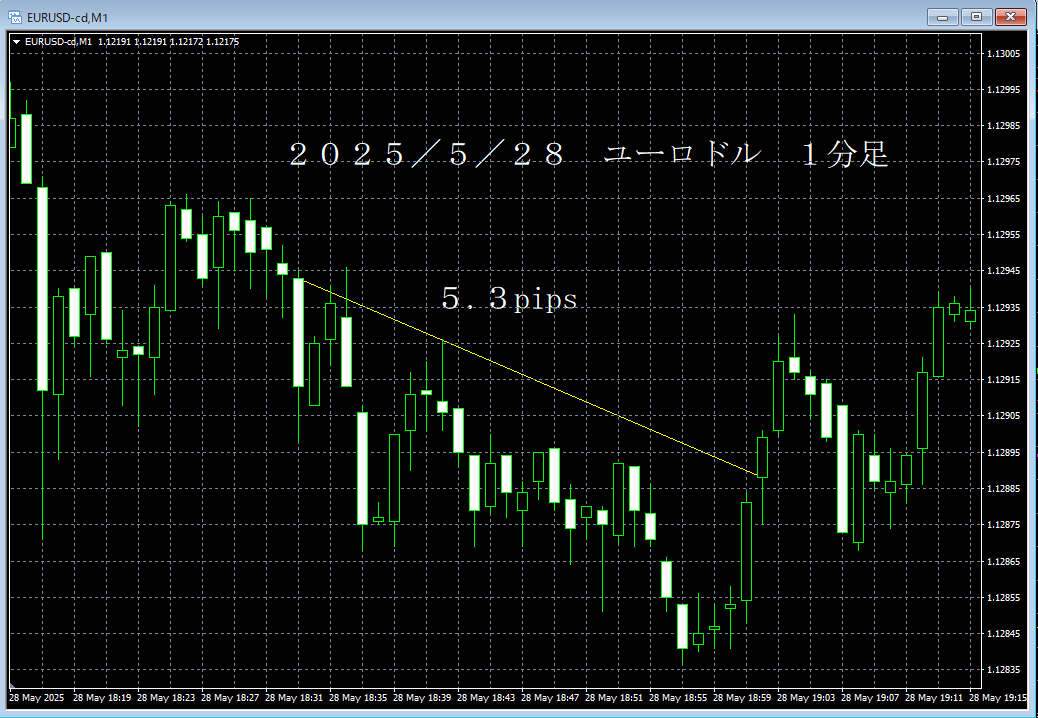Click the OHLC values 1.12191 1.12191 1.12172 1.12175
This screenshot has width=1038, height=718.
(x=168, y=42)
